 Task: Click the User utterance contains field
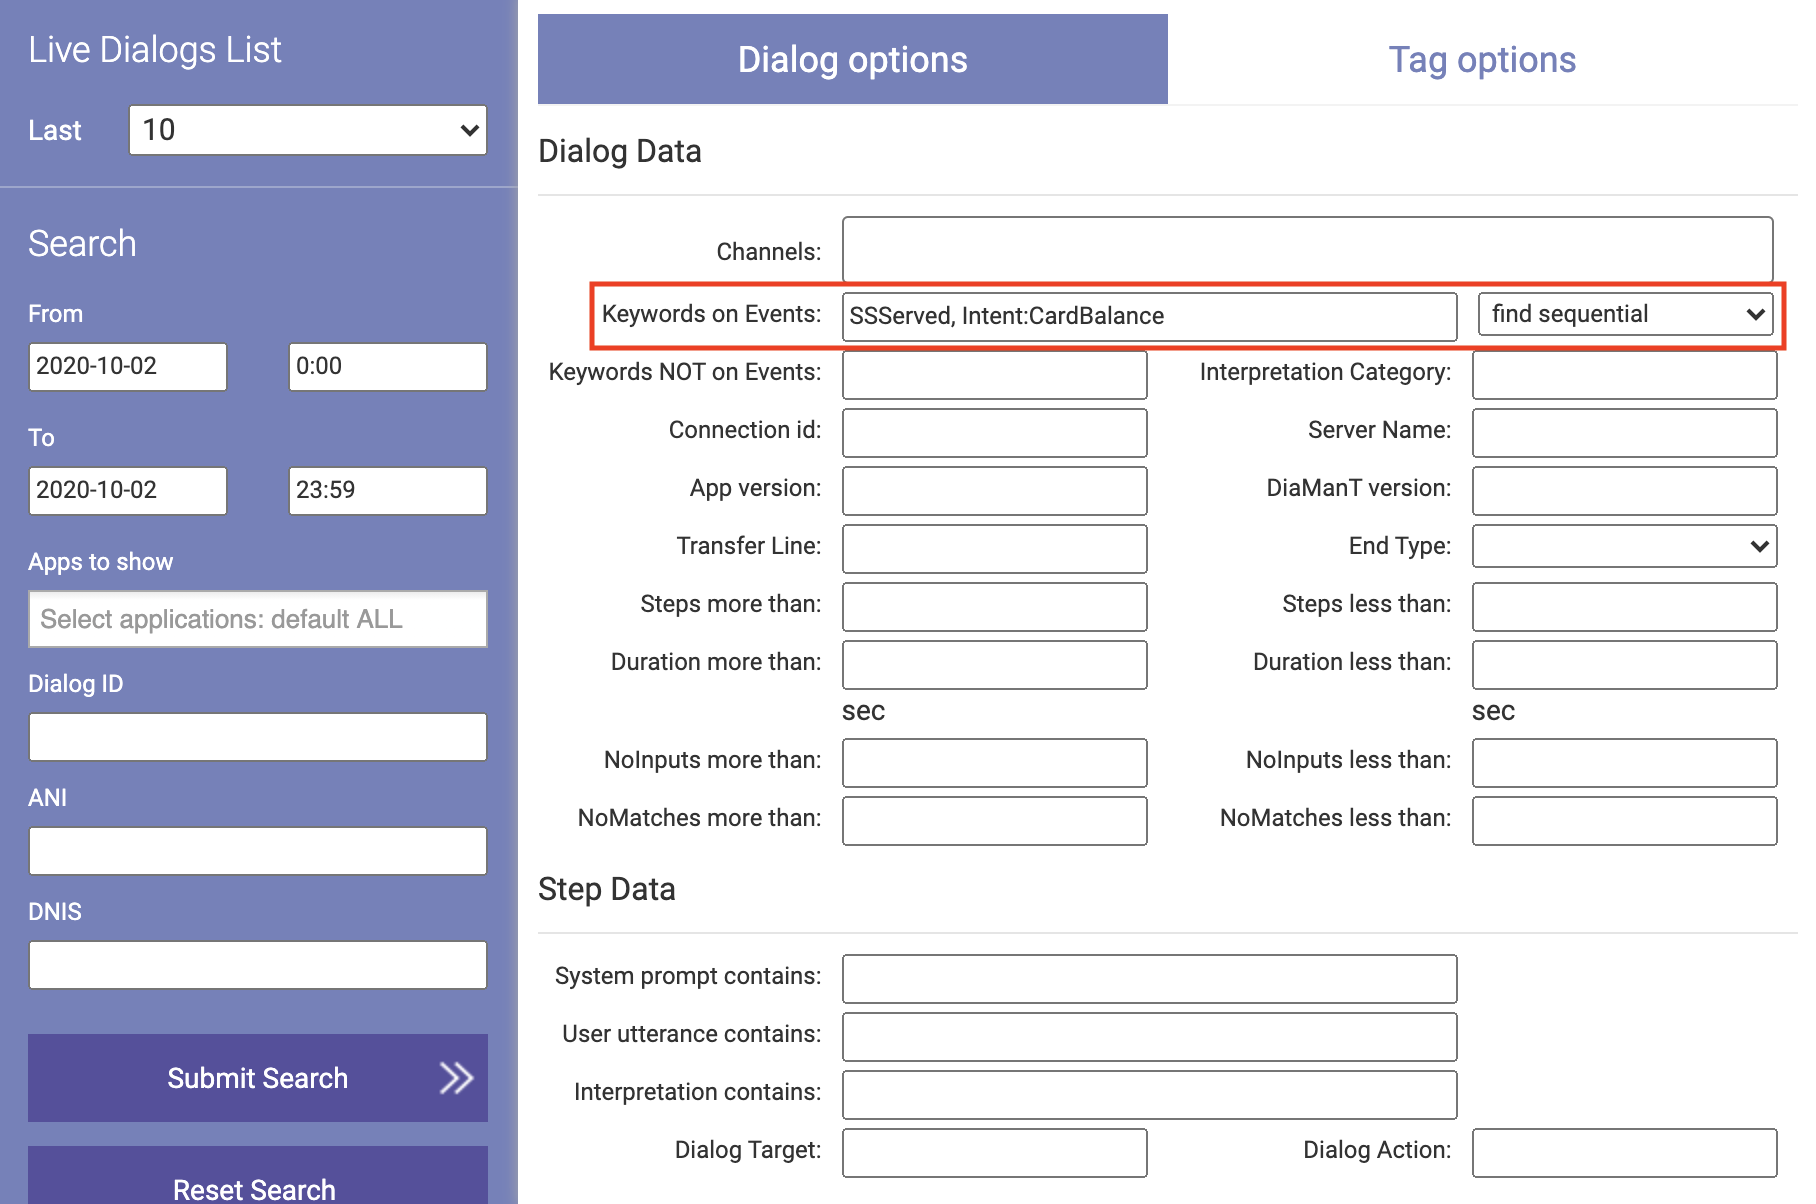coord(1148,1036)
